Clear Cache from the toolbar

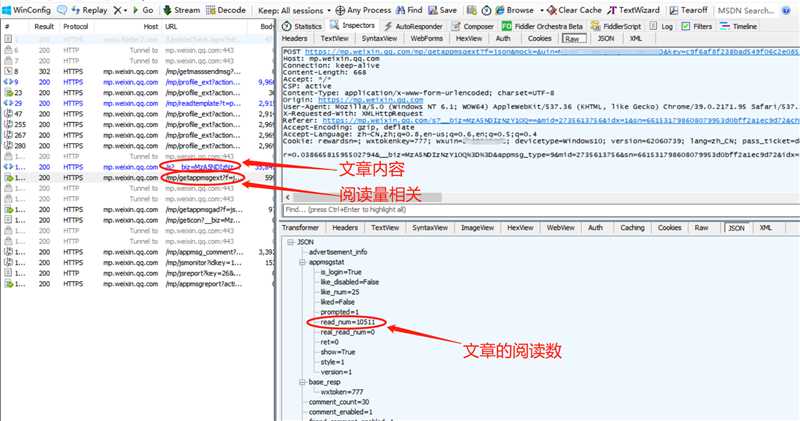(x=574, y=10)
